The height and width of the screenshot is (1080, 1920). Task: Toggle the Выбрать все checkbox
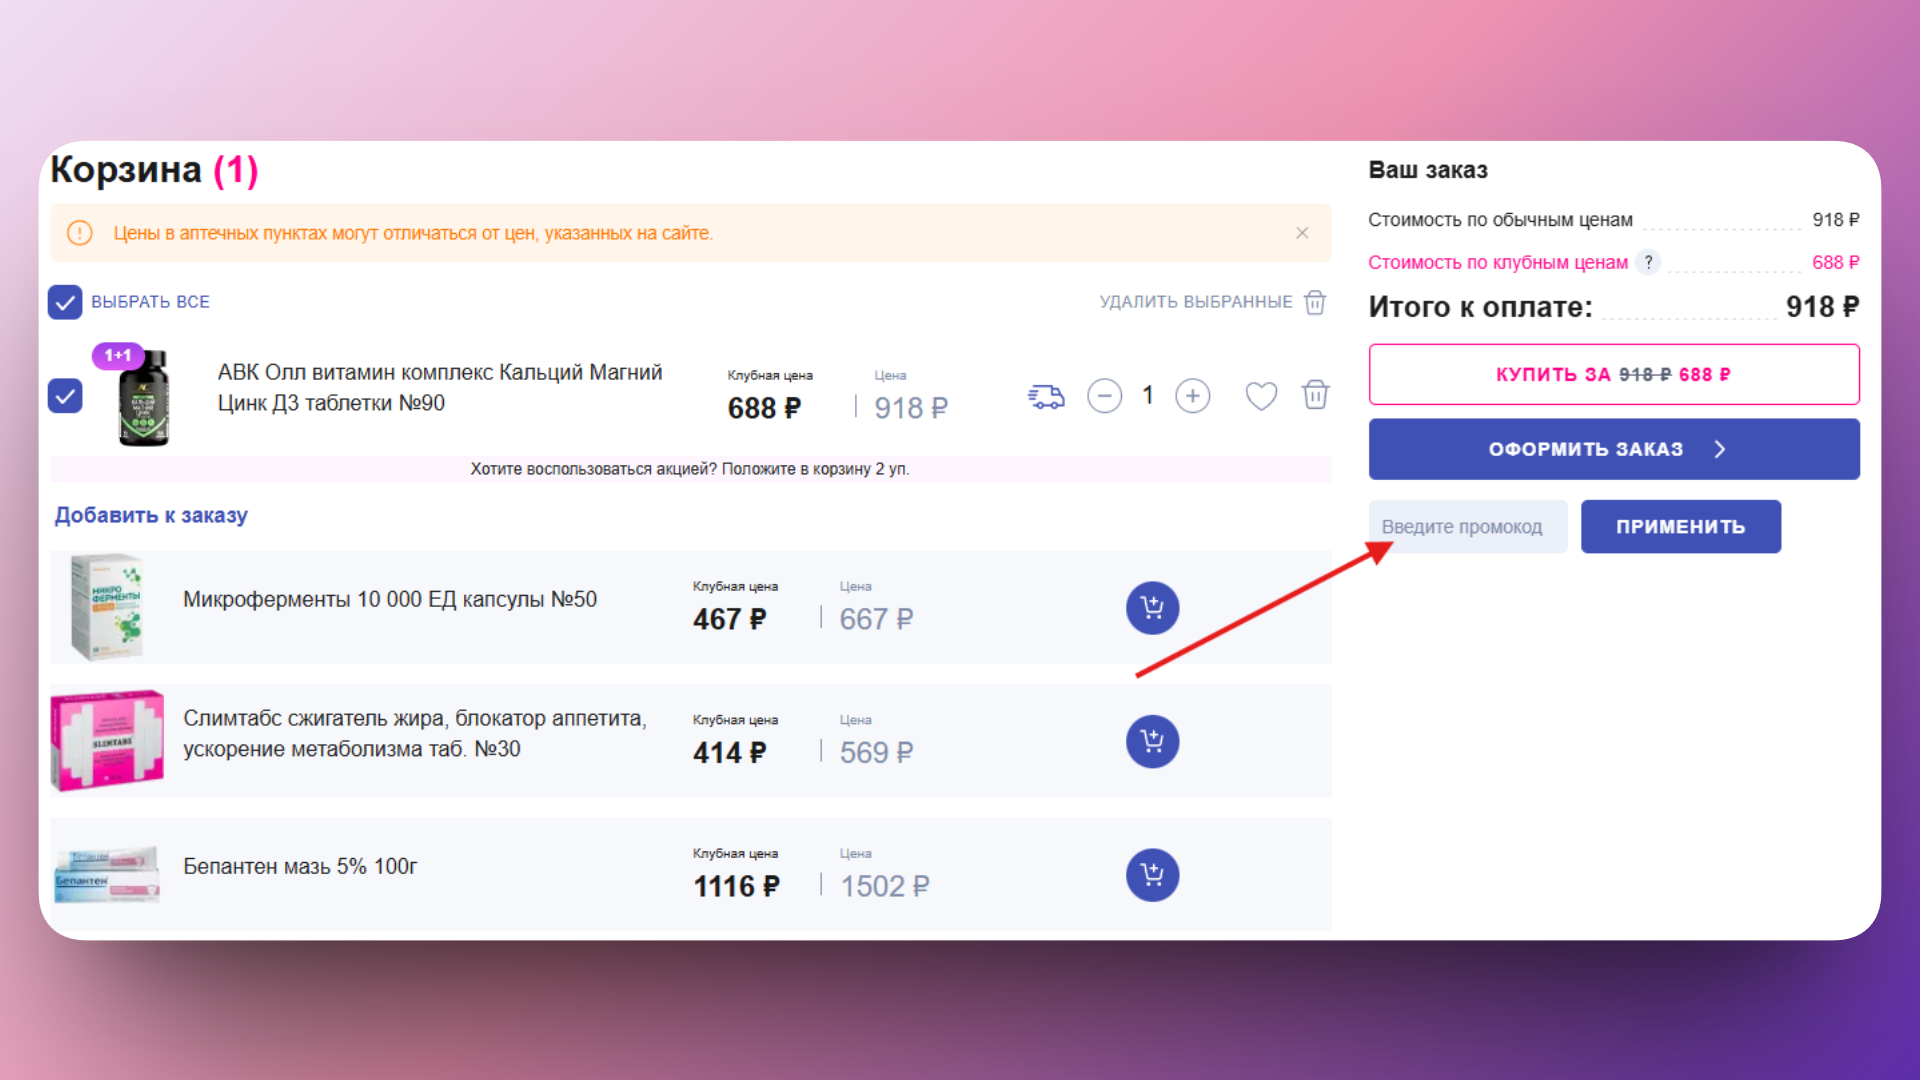tap(65, 302)
